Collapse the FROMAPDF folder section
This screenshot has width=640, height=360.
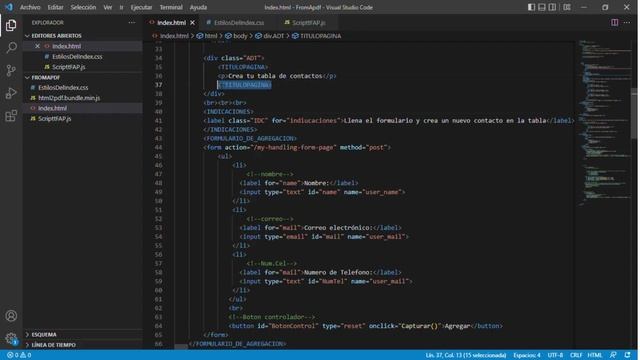45,77
